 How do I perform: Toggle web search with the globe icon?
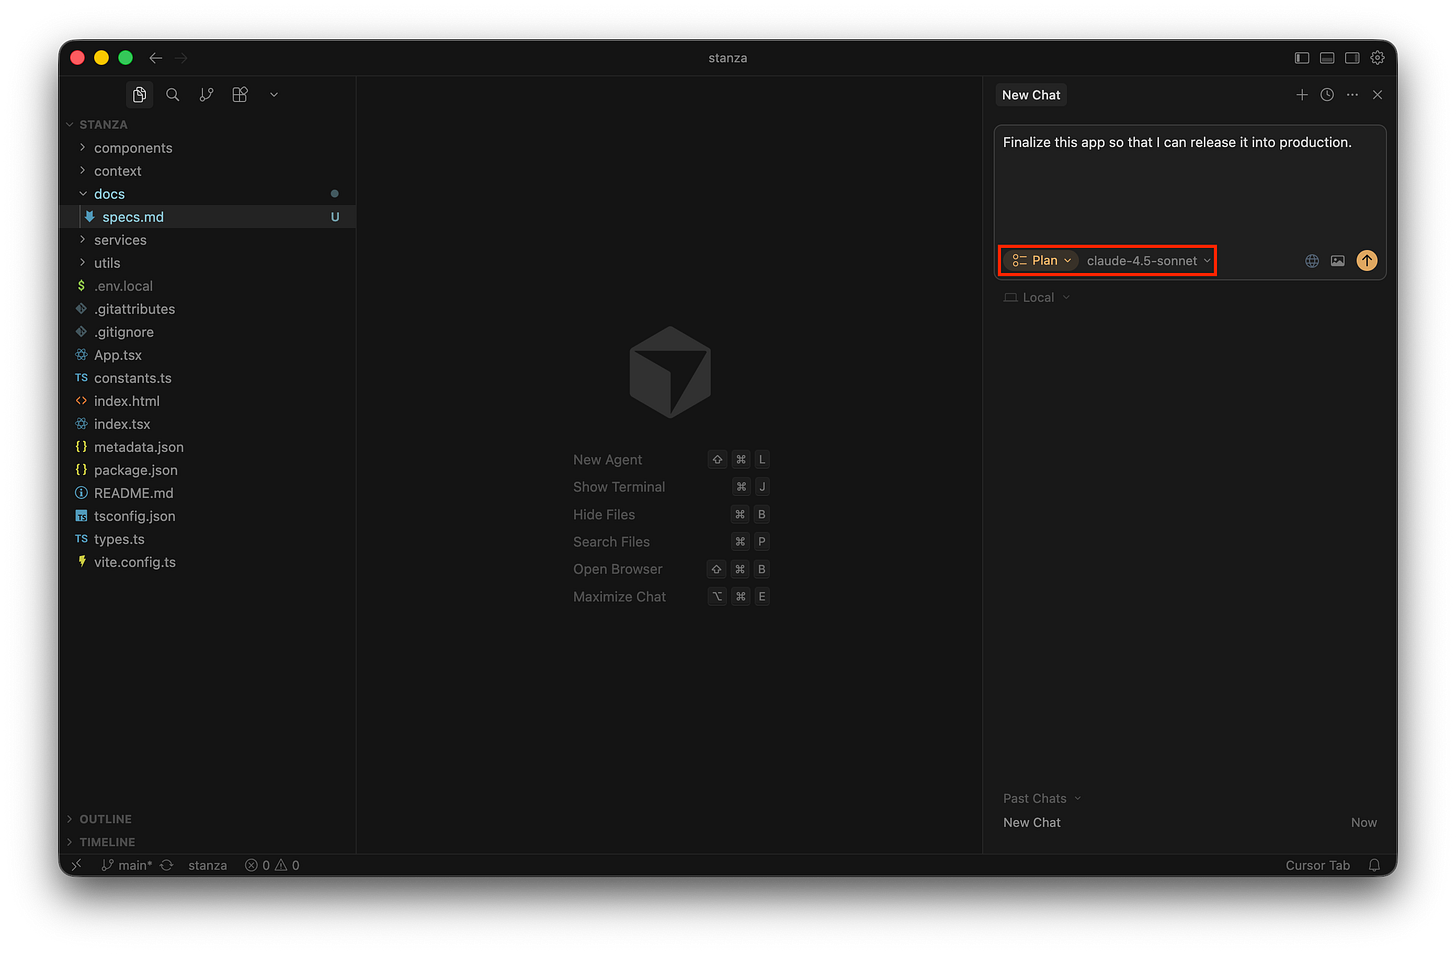1311,260
